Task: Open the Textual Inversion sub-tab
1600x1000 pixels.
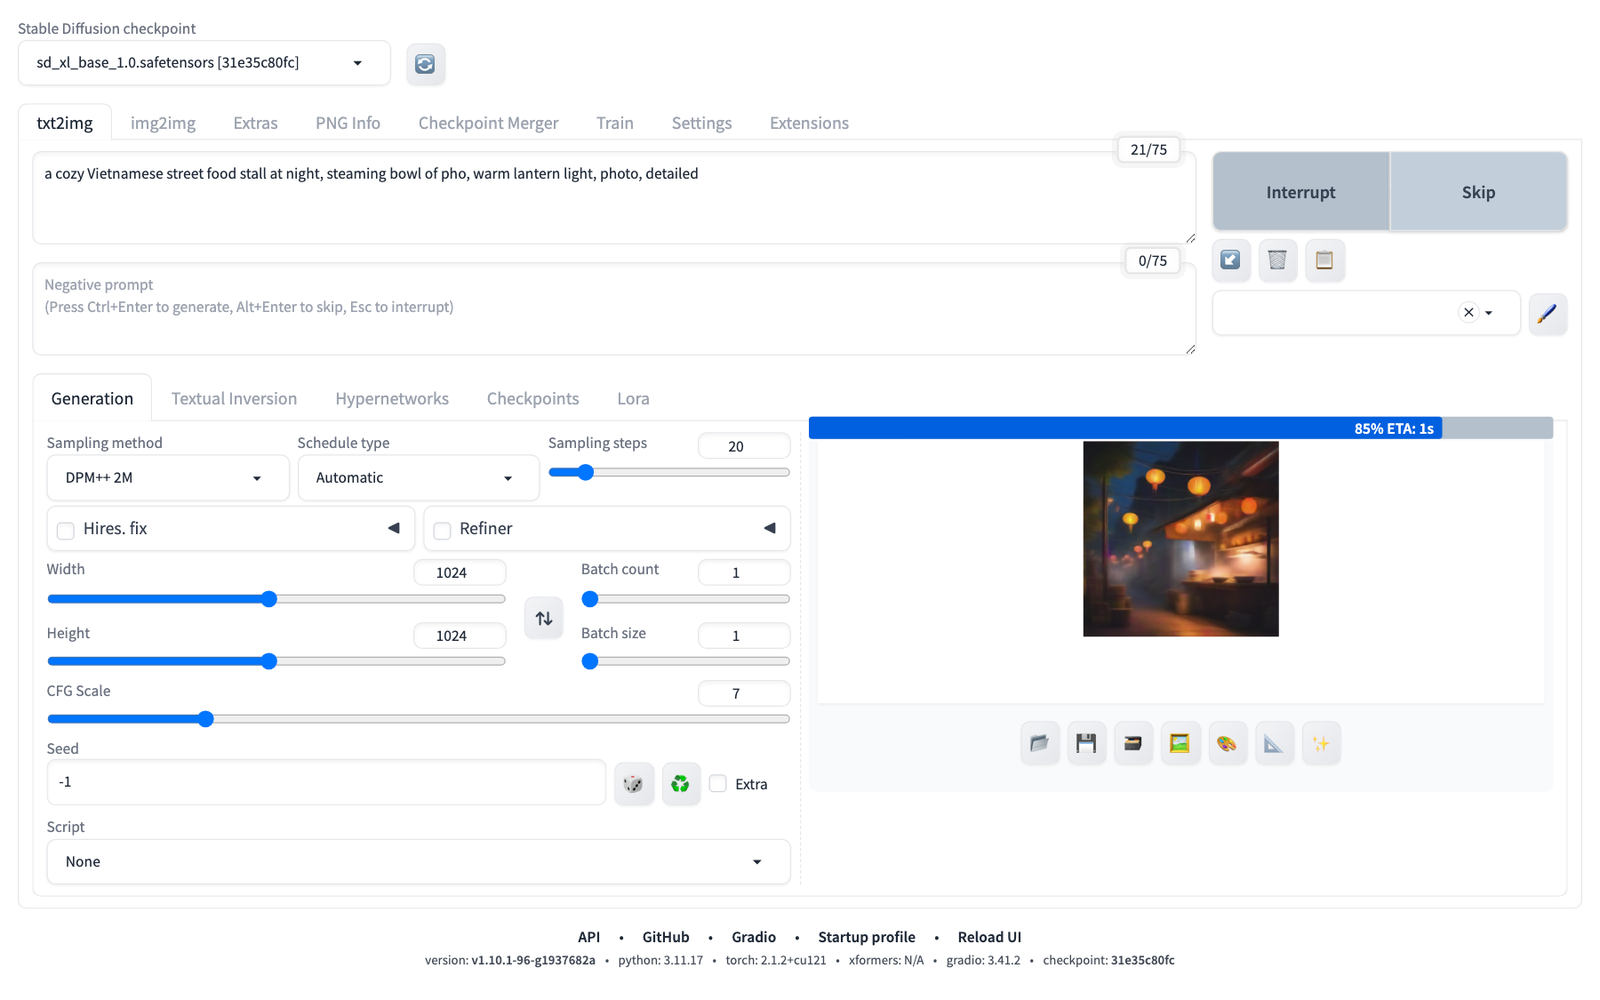Action: (x=234, y=398)
